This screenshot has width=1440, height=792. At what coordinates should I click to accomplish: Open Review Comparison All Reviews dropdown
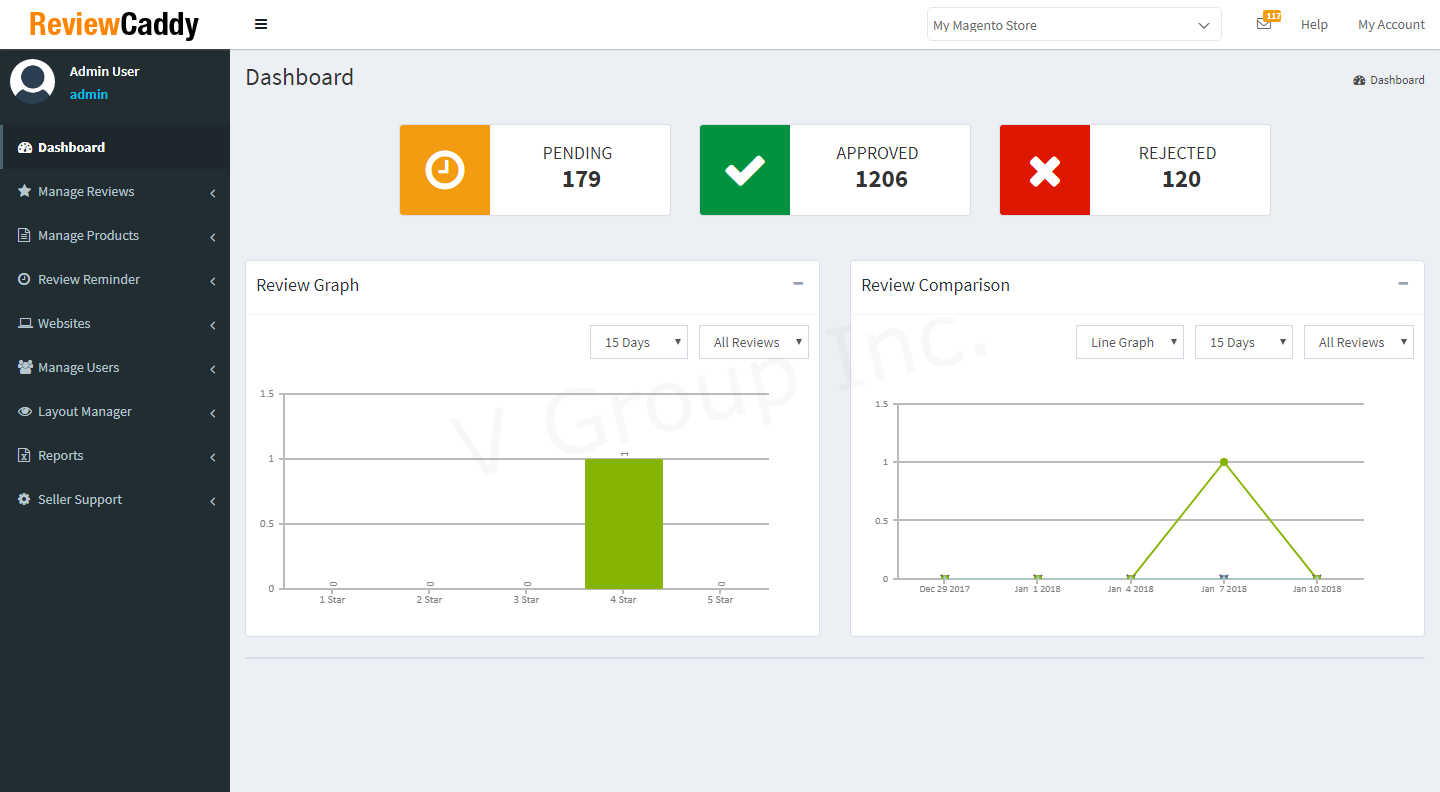click(x=1358, y=342)
